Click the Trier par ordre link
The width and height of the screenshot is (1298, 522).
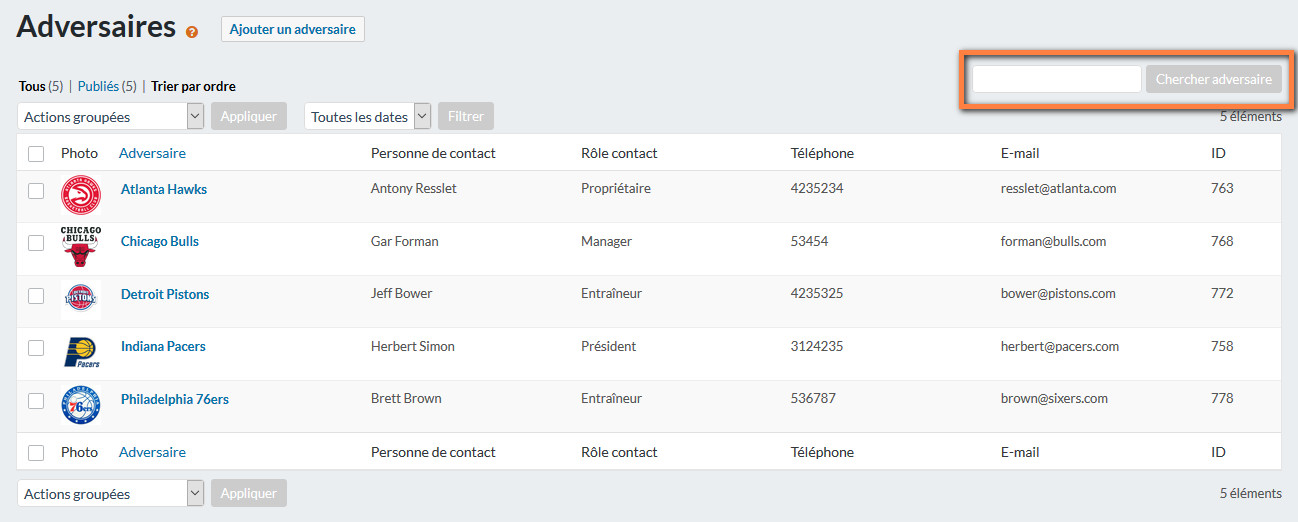click(193, 86)
